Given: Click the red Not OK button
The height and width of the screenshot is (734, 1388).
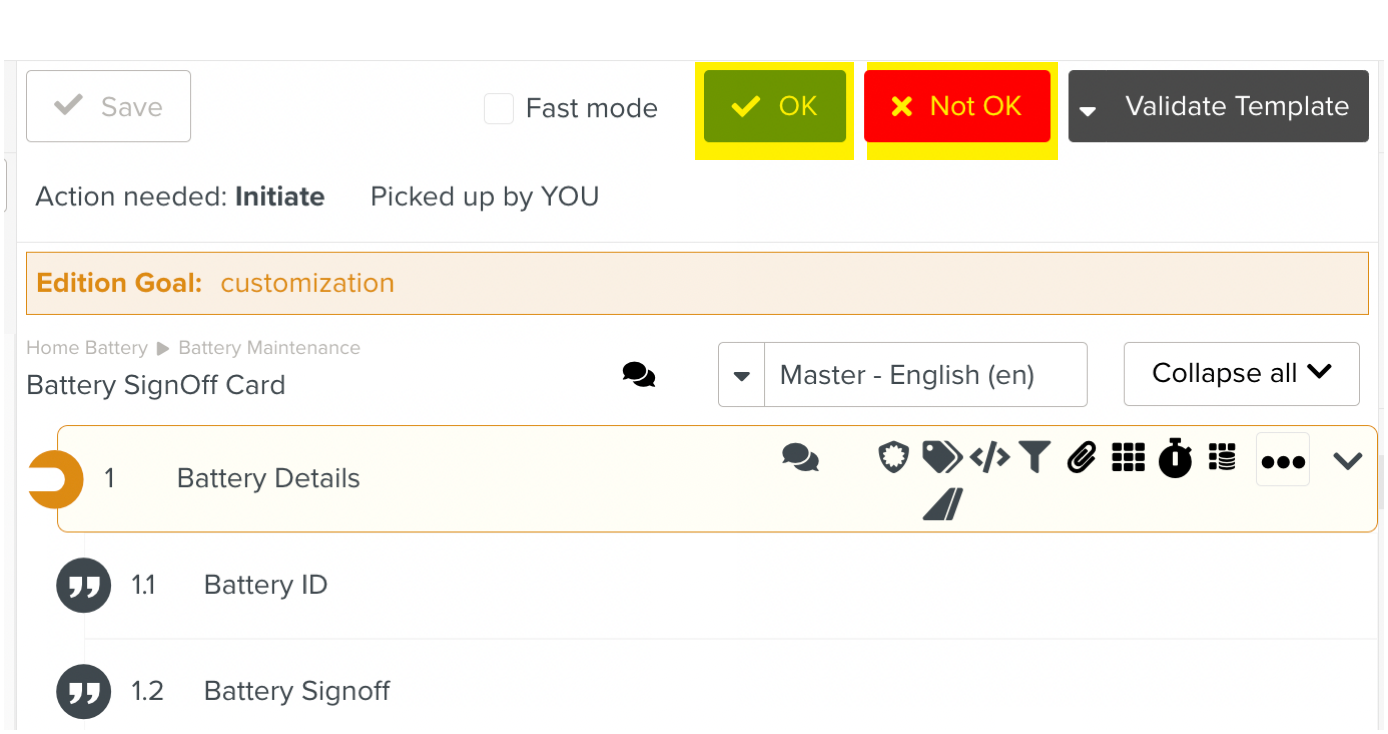Looking at the screenshot, I should (957, 107).
